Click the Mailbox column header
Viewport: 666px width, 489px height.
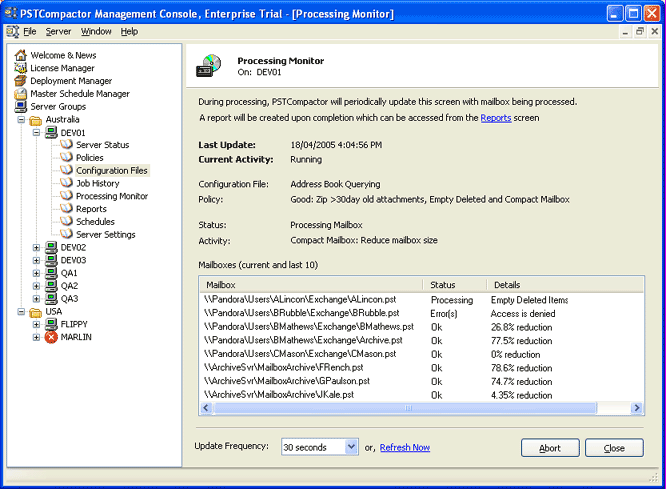(311, 285)
